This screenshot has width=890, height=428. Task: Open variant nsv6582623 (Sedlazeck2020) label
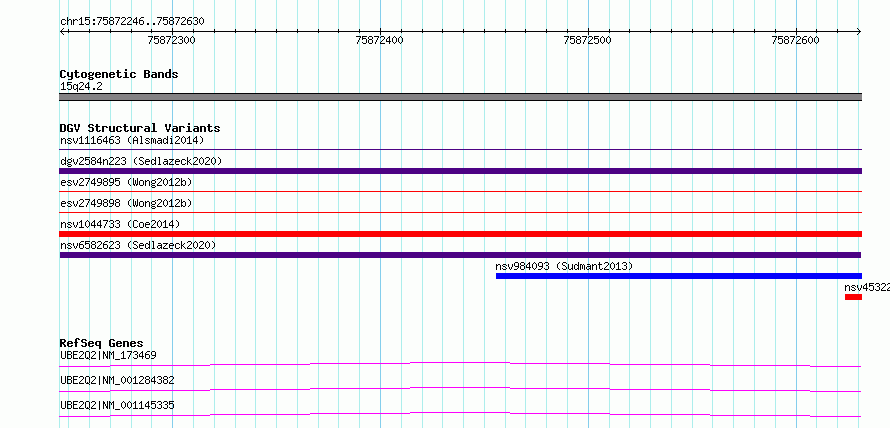(x=138, y=245)
